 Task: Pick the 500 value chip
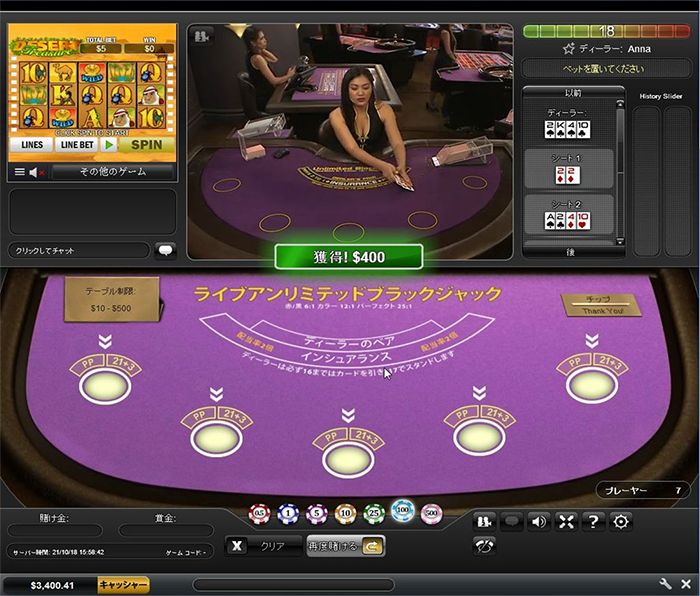tap(431, 514)
